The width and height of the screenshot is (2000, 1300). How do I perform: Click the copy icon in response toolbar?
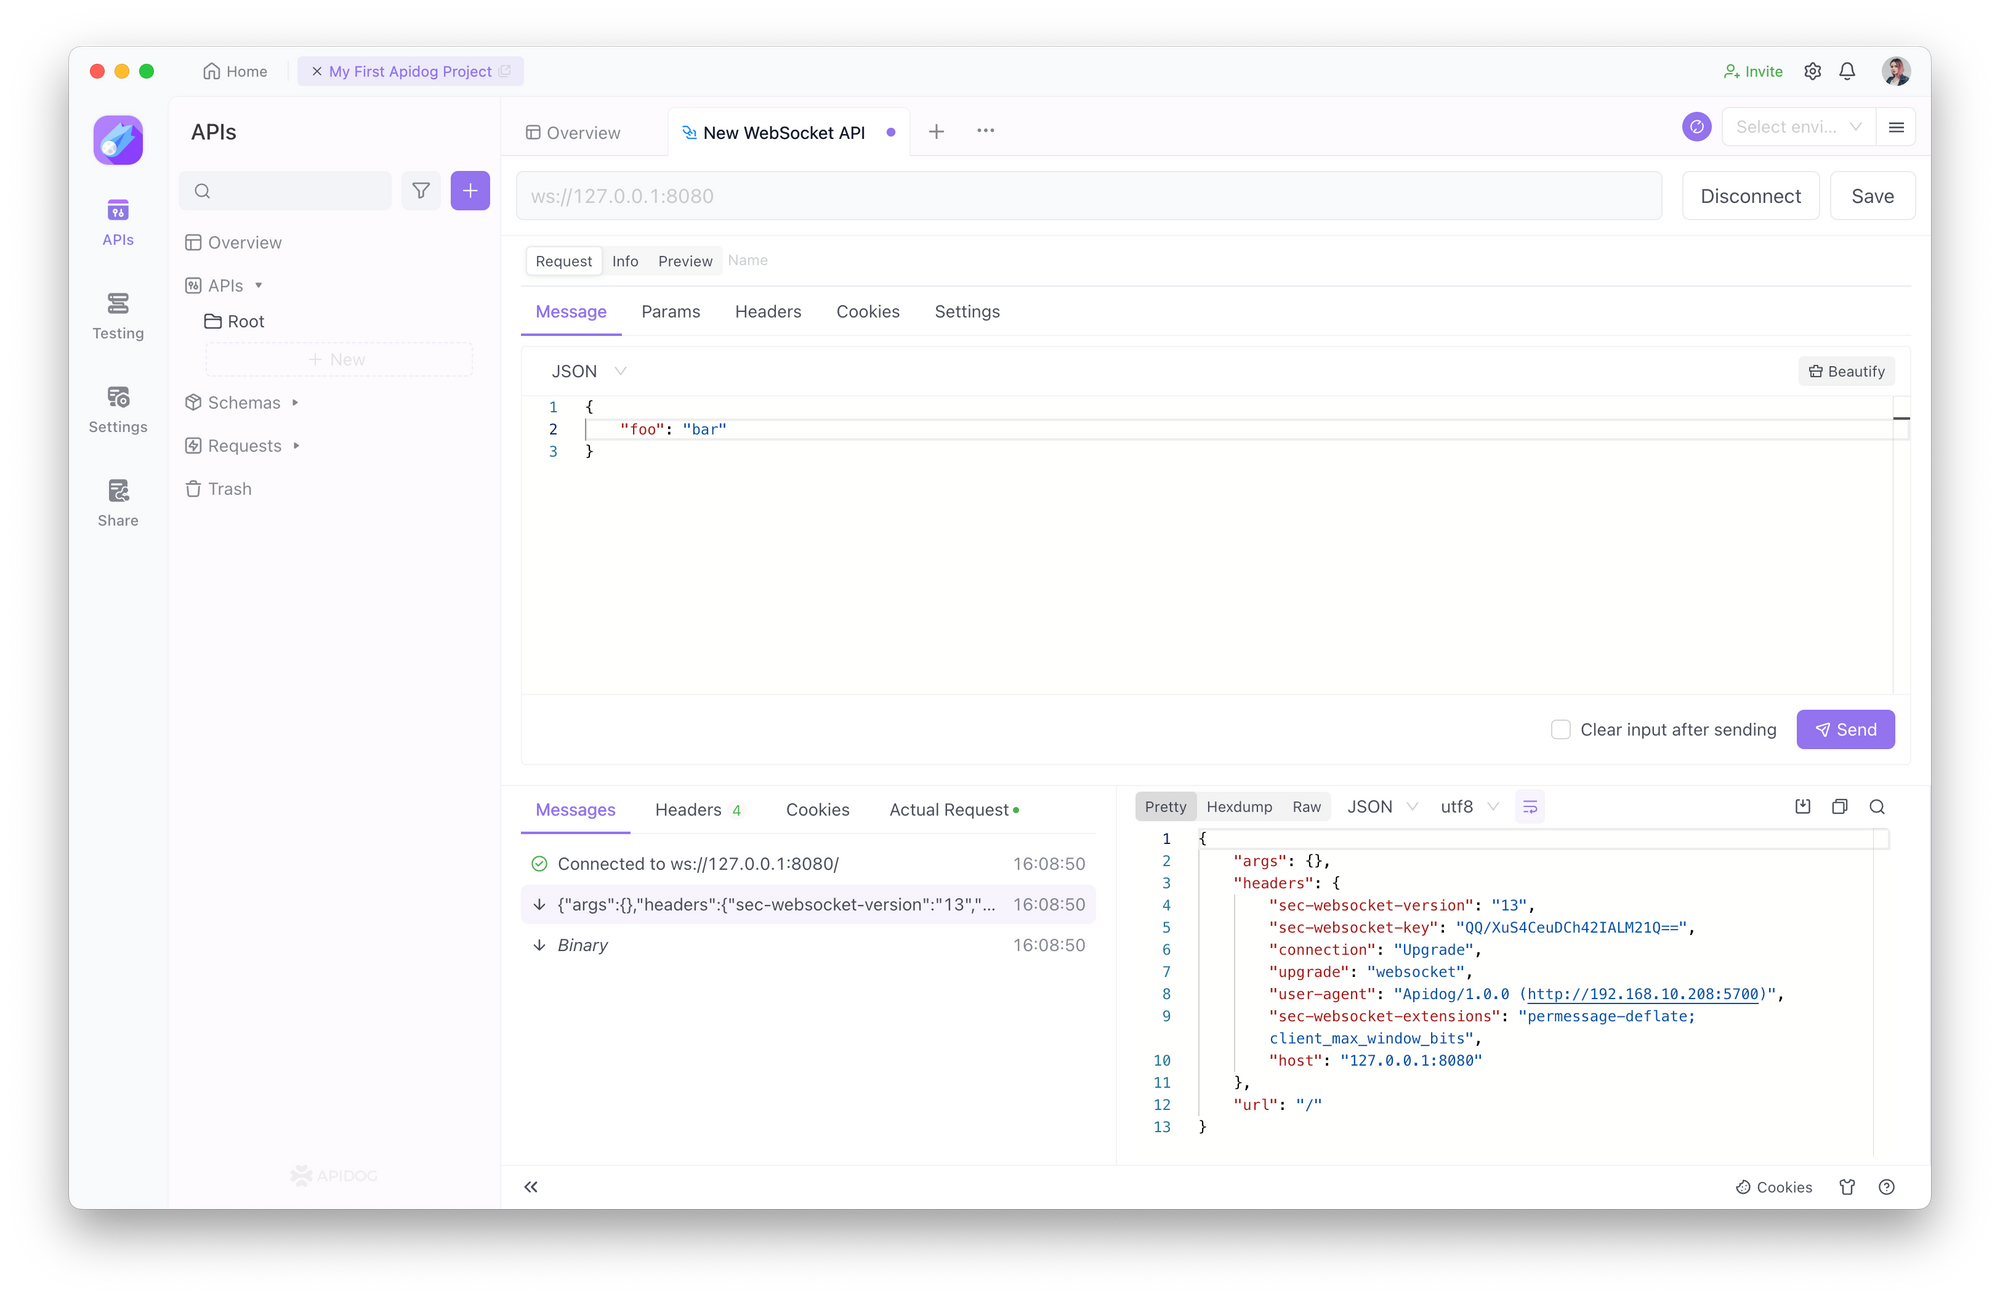[1841, 806]
